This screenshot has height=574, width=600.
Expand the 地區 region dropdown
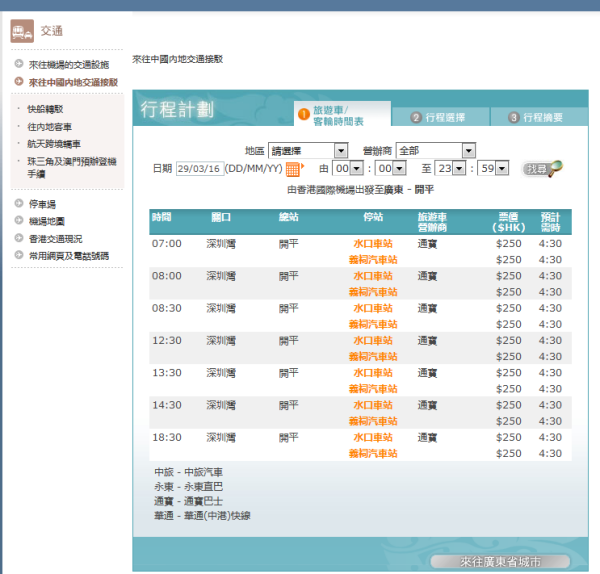pyautogui.click(x=340, y=150)
